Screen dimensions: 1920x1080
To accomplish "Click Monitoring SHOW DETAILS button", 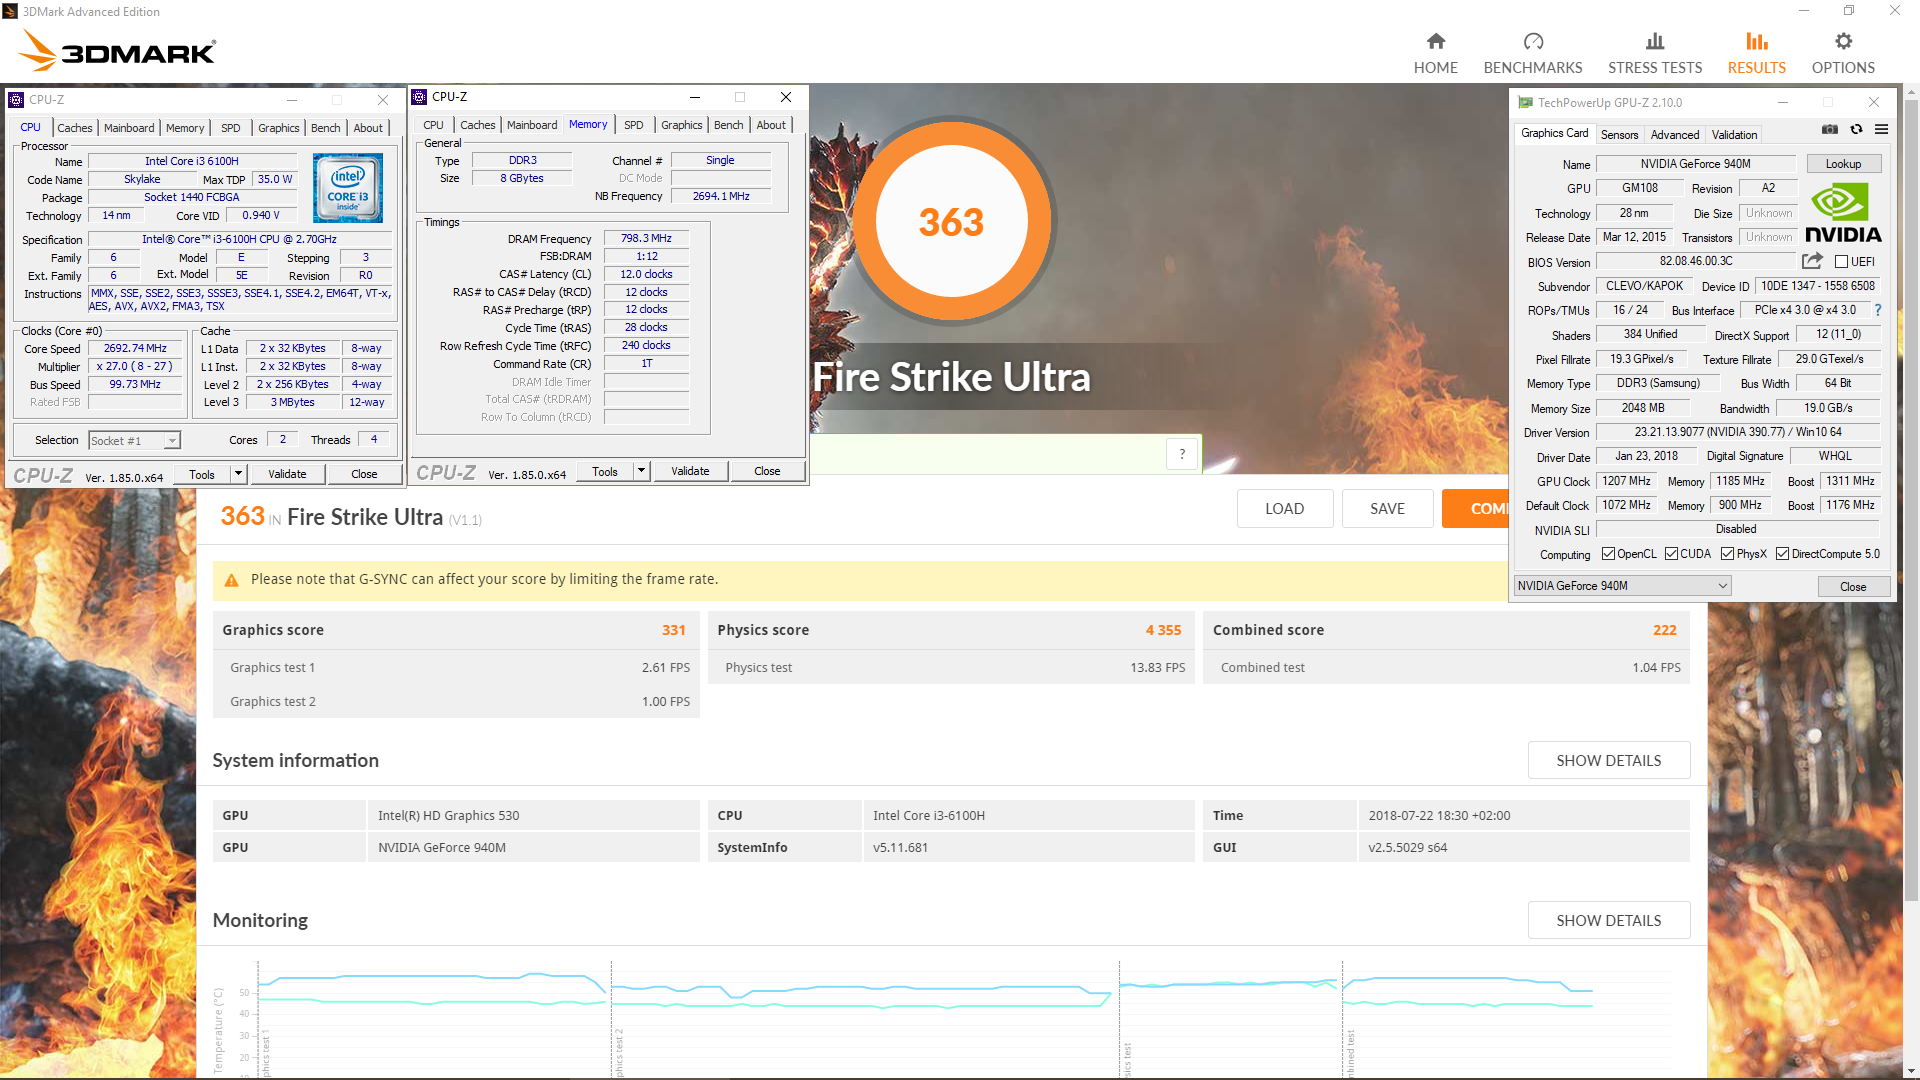I will (1608, 921).
